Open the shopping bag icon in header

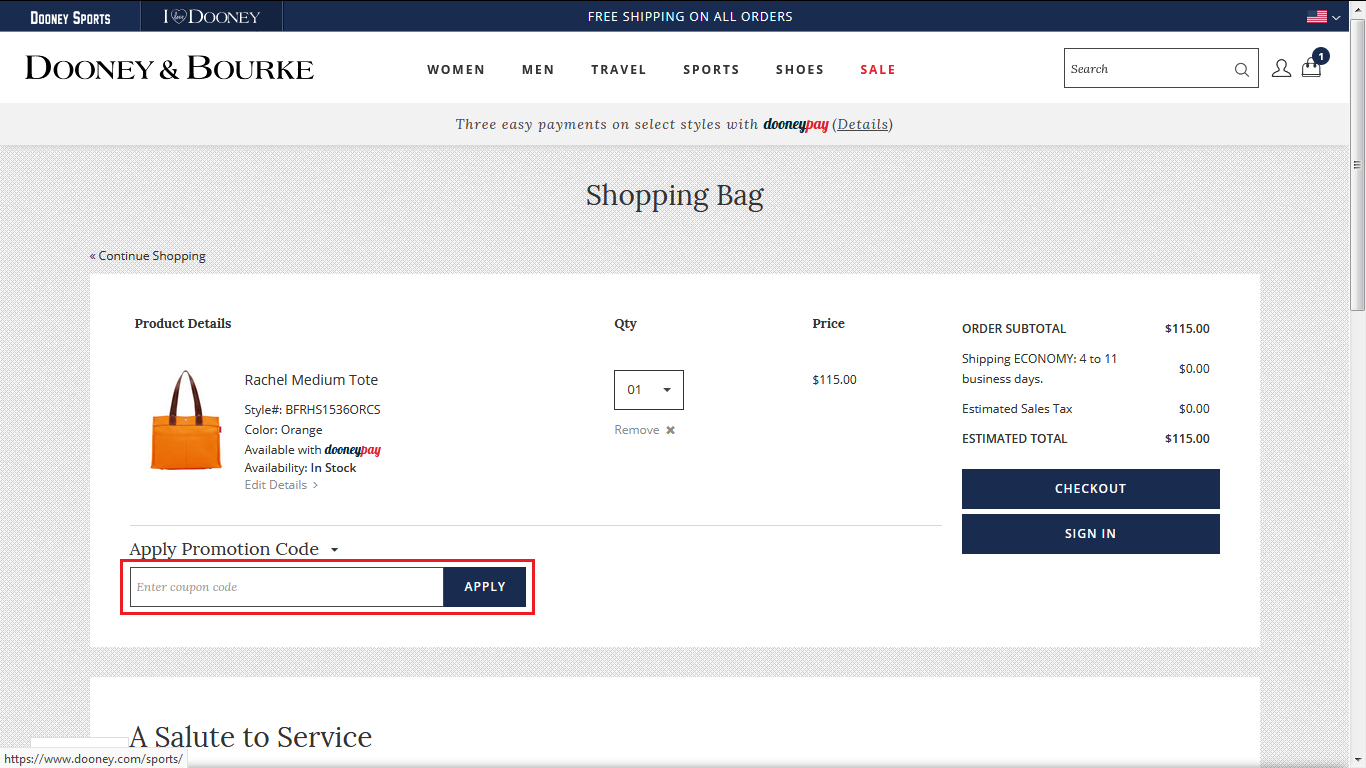(x=1312, y=67)
